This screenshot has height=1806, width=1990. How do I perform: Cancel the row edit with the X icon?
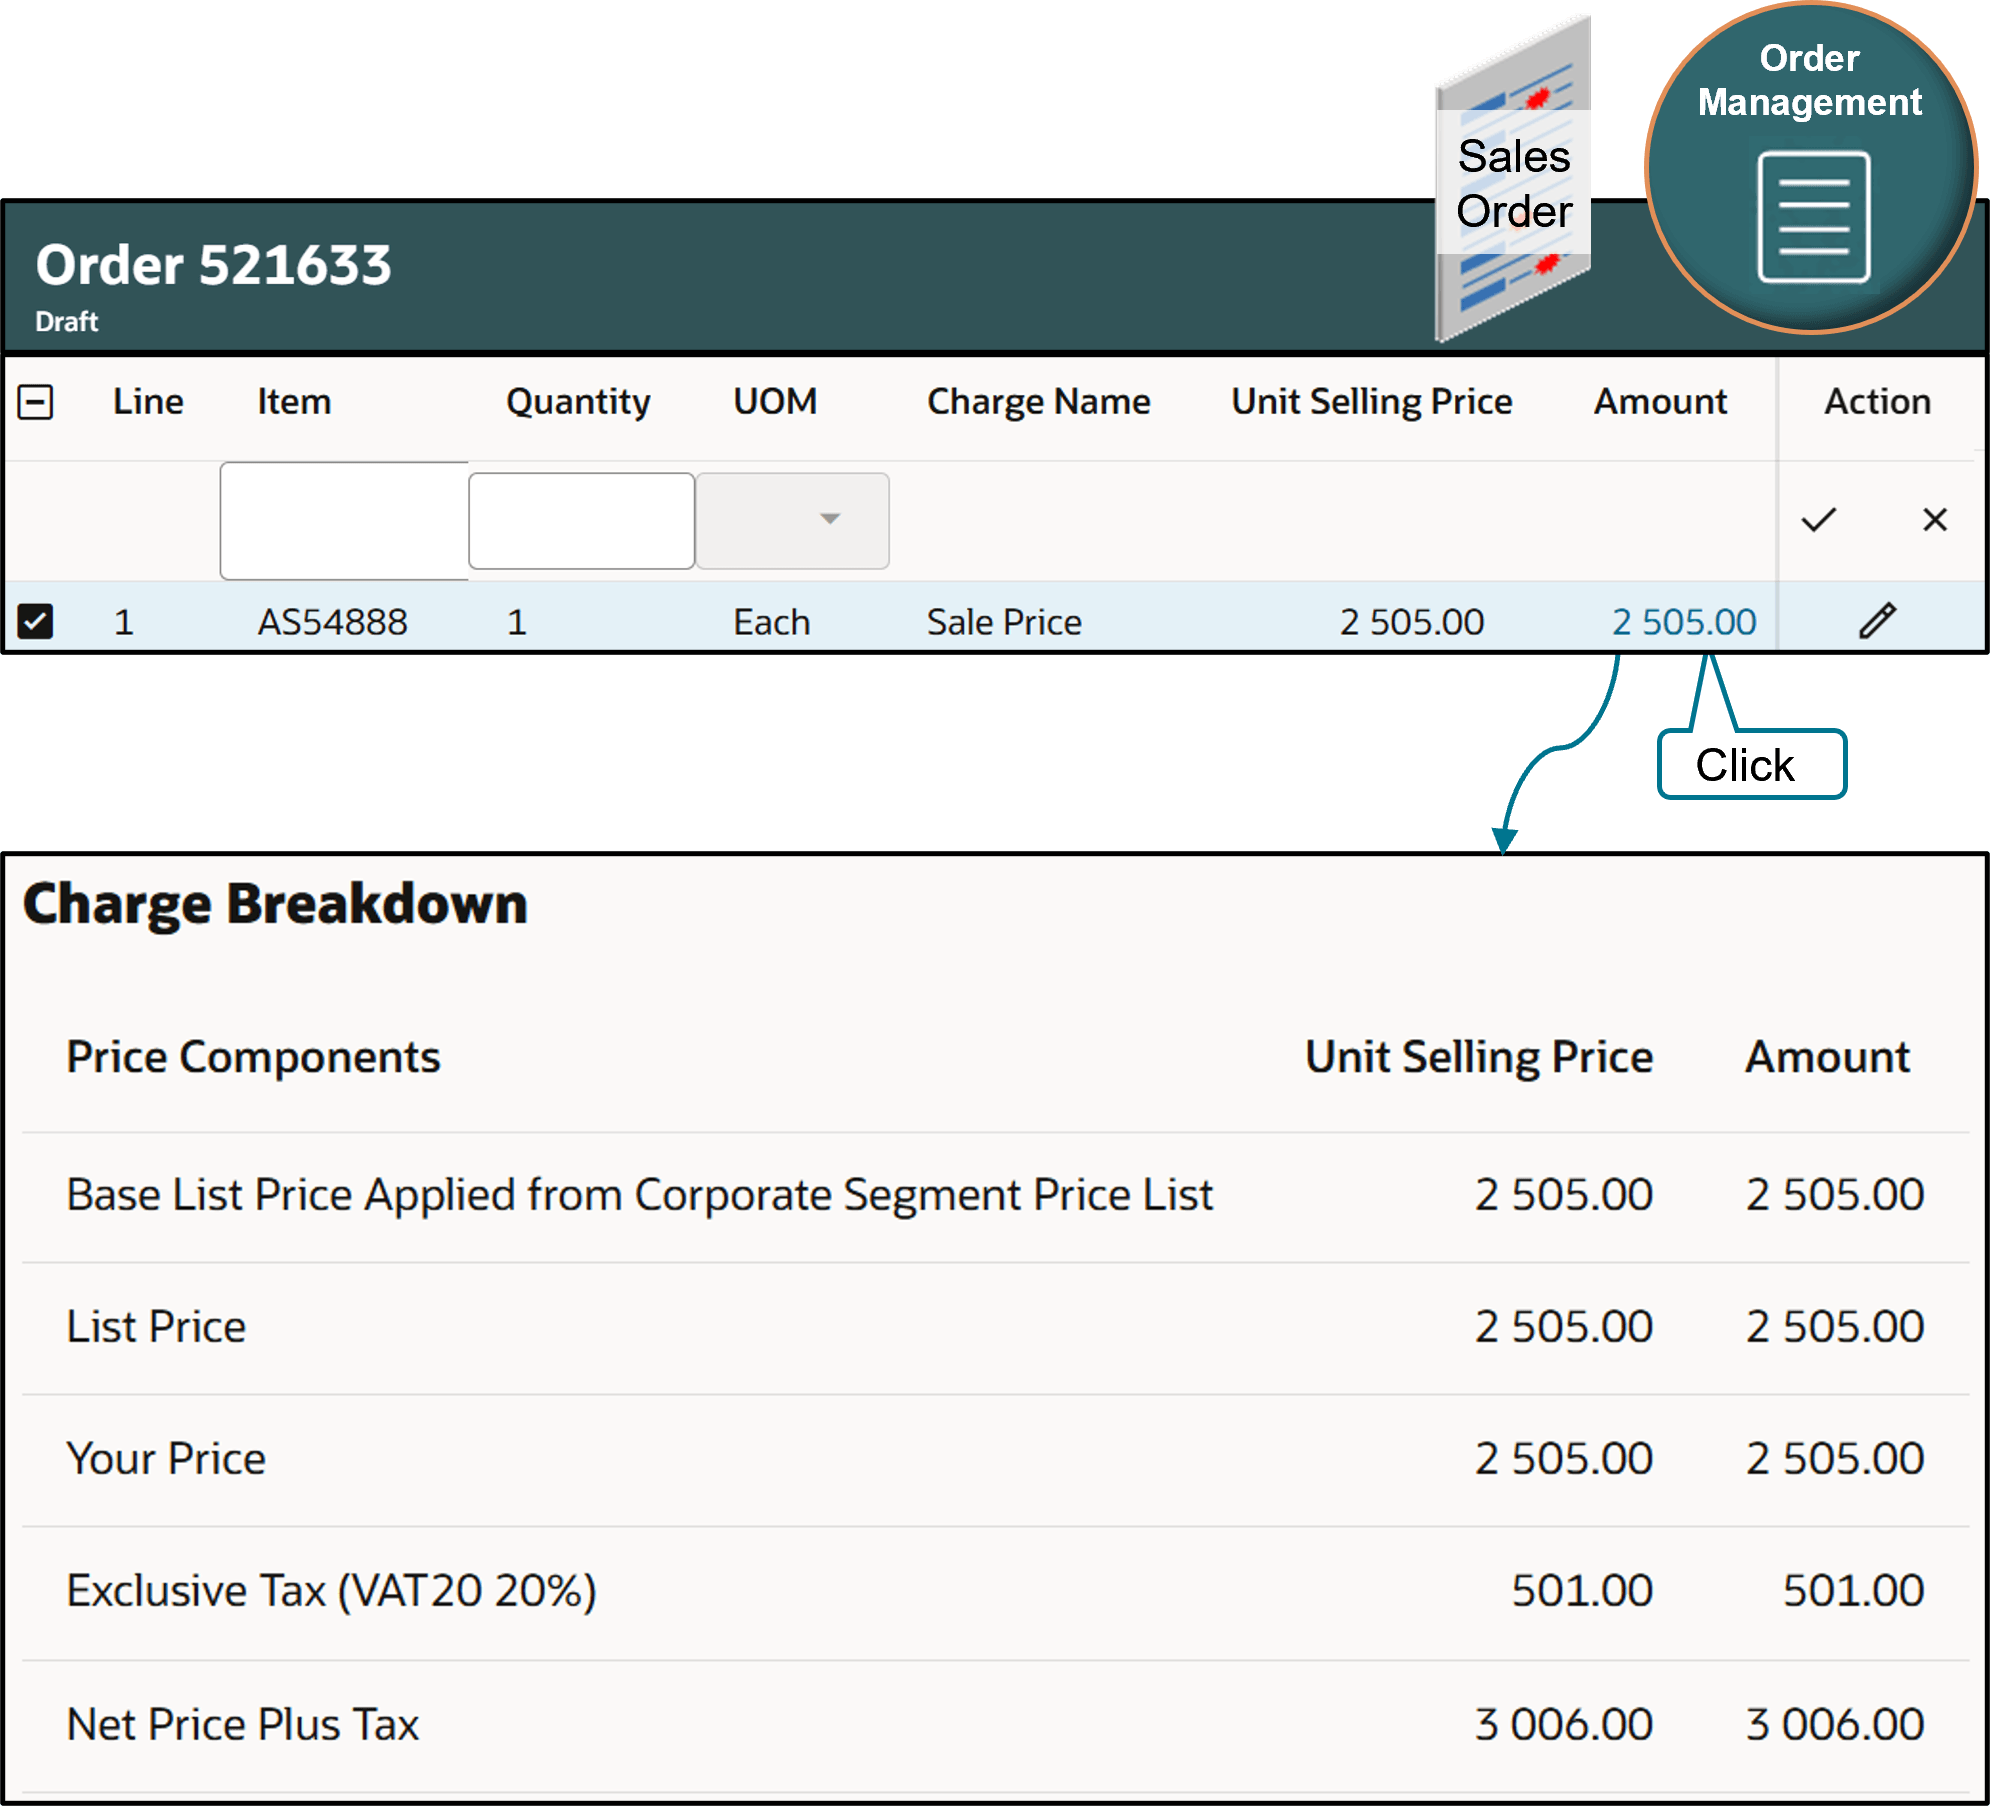click(x=1936, y=520)
